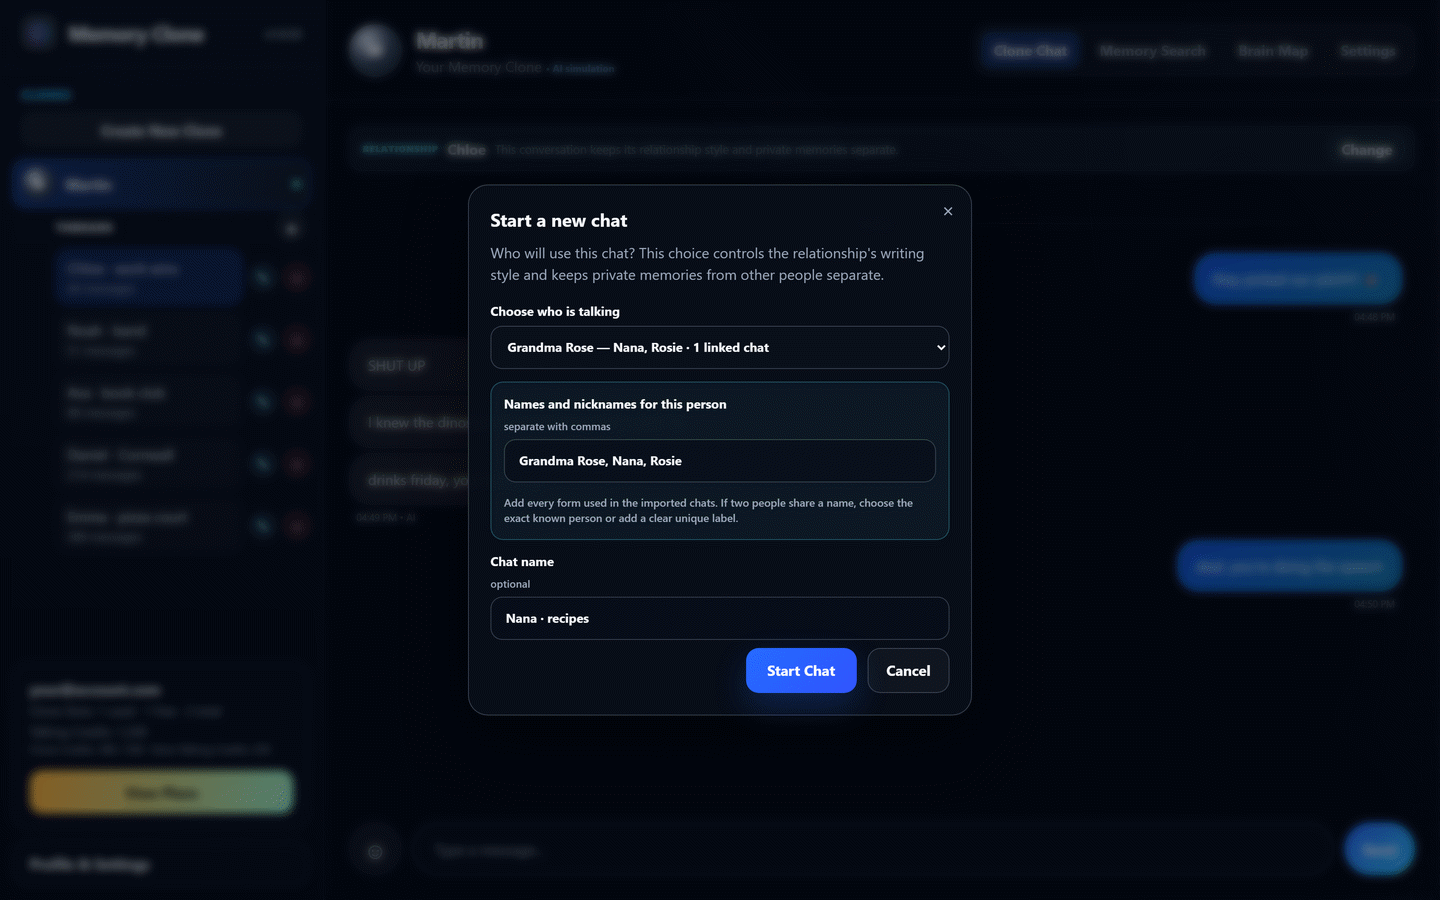Click Change in the relationship bar
Image resolution: width=1440 pixels, height=900 pixels.
tap(1366, 150)
